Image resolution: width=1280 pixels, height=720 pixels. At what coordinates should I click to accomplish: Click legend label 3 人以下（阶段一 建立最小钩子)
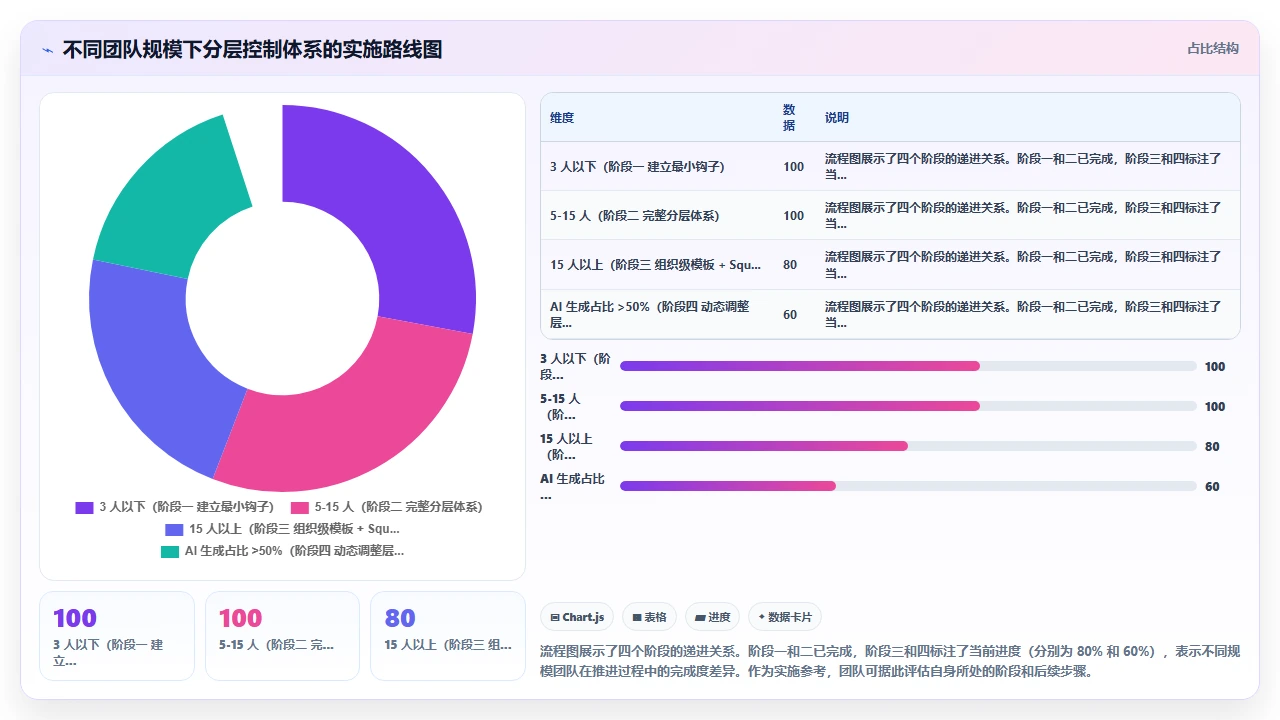[x=186, y=507]
